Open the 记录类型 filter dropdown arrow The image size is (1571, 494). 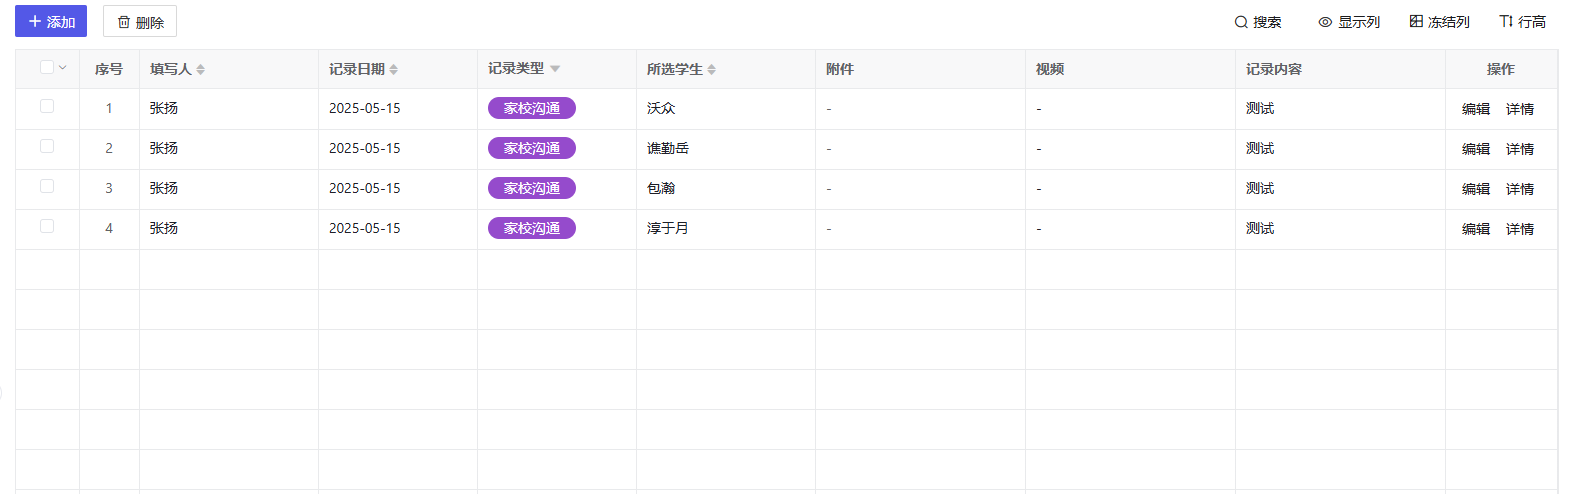click(x=555, y=69)
